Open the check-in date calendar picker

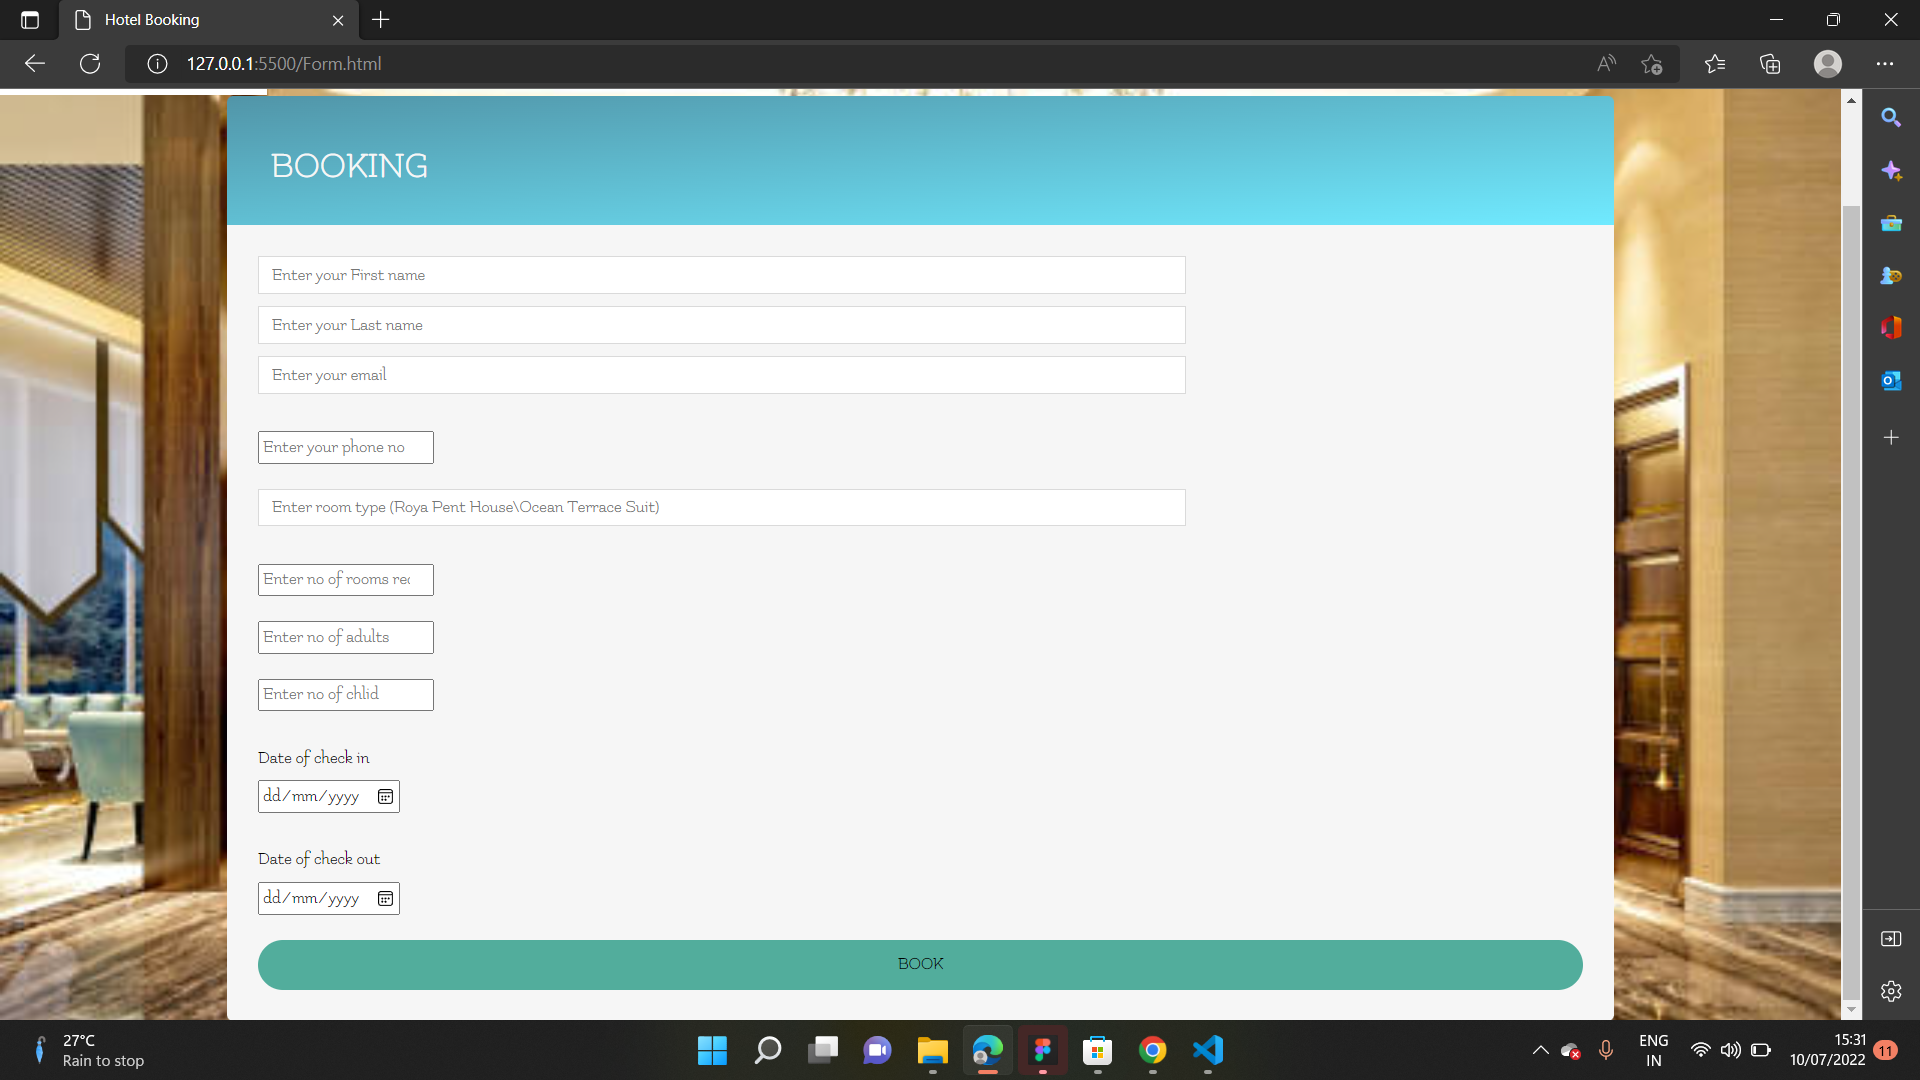[385, 797]
